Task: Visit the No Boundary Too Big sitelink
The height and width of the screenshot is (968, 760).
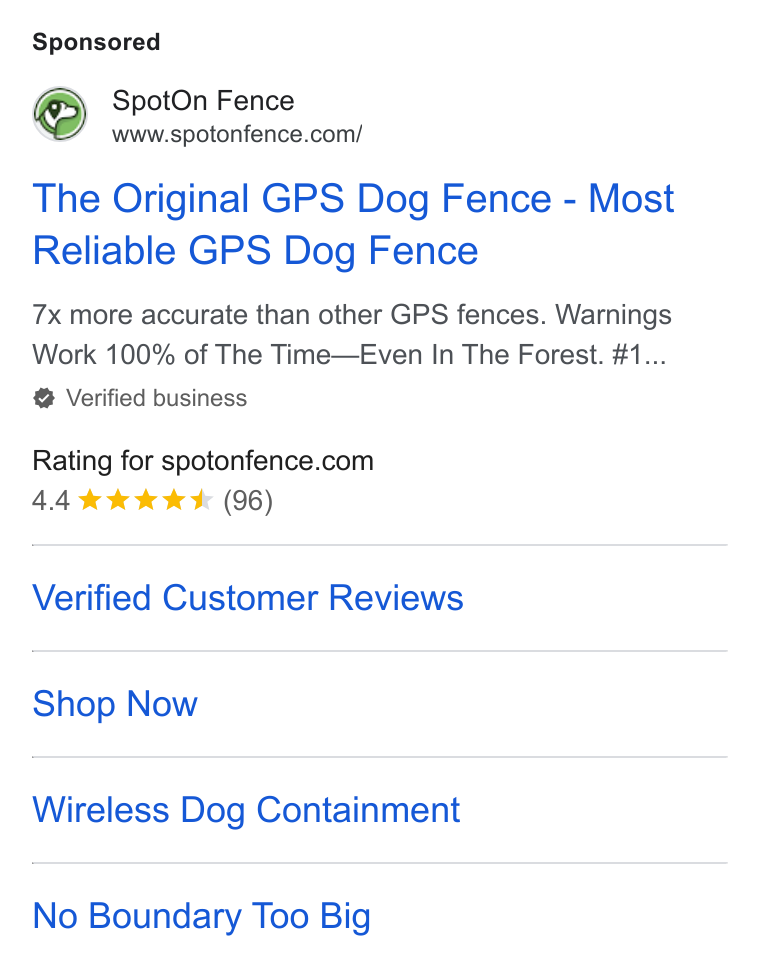Action: pyautogui.click(x=201, y=916)
